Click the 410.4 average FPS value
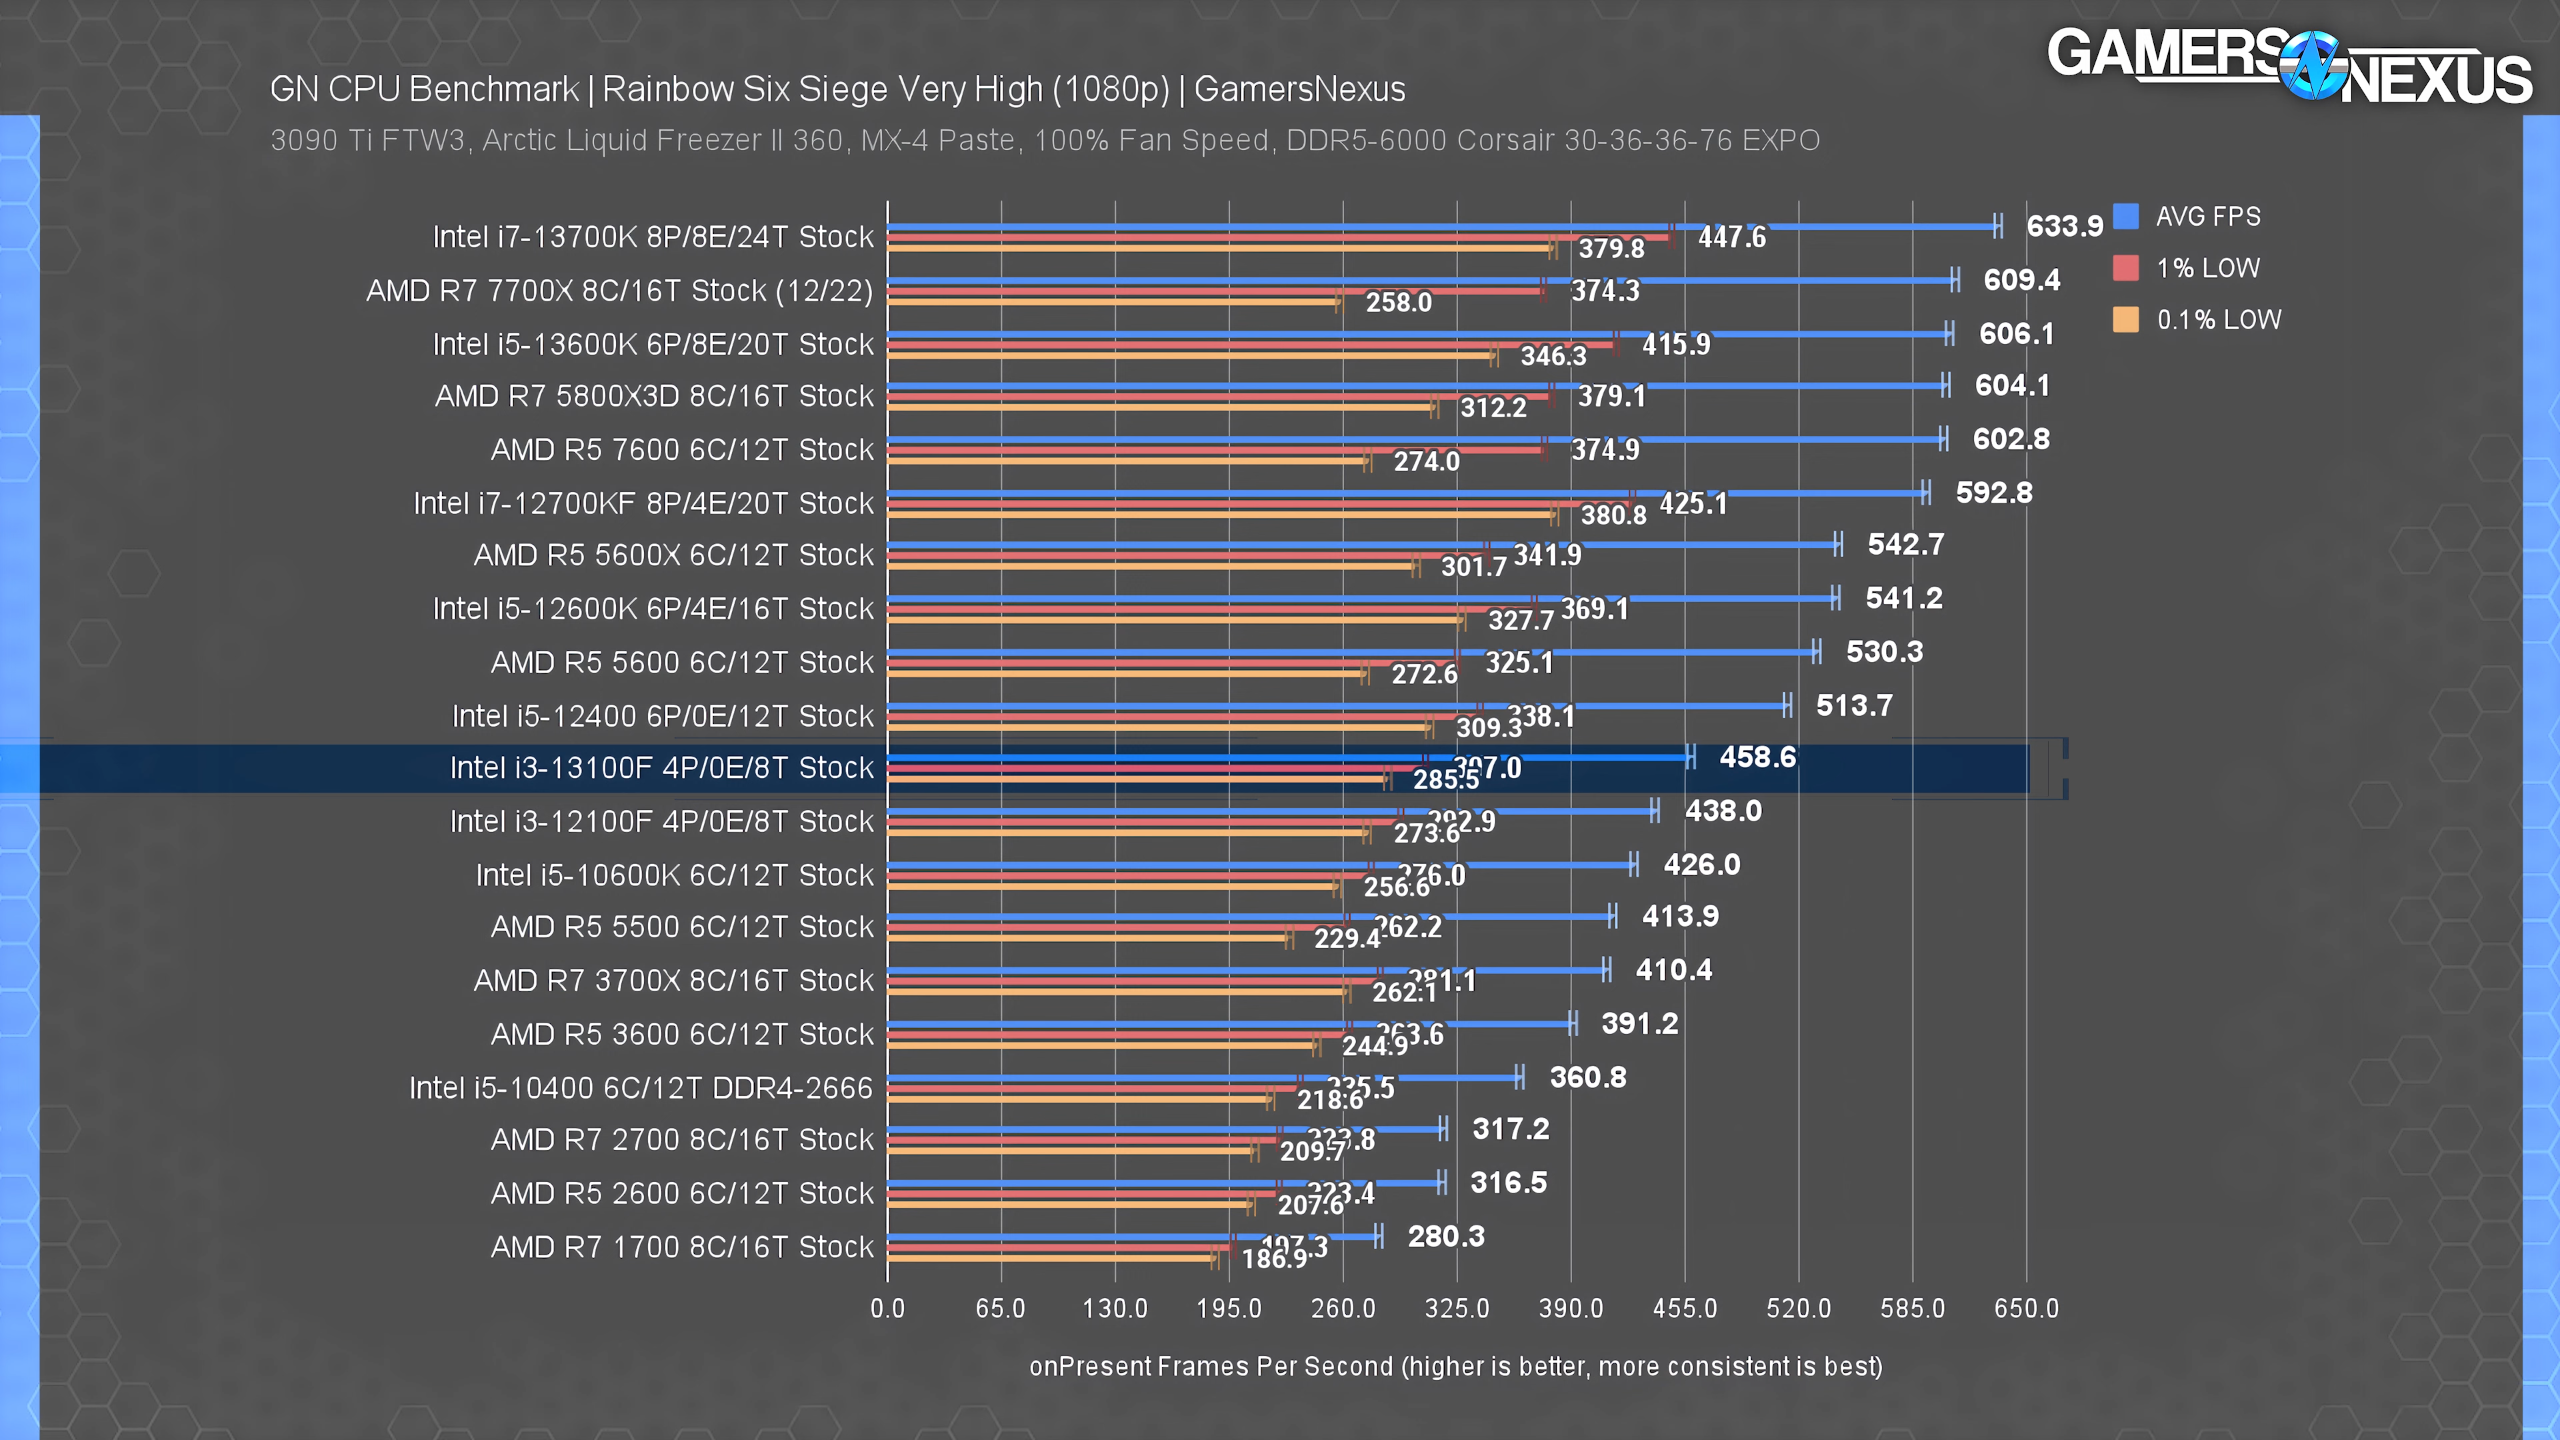The width and height of the screenshot is (2560, 1440). 1673,970
